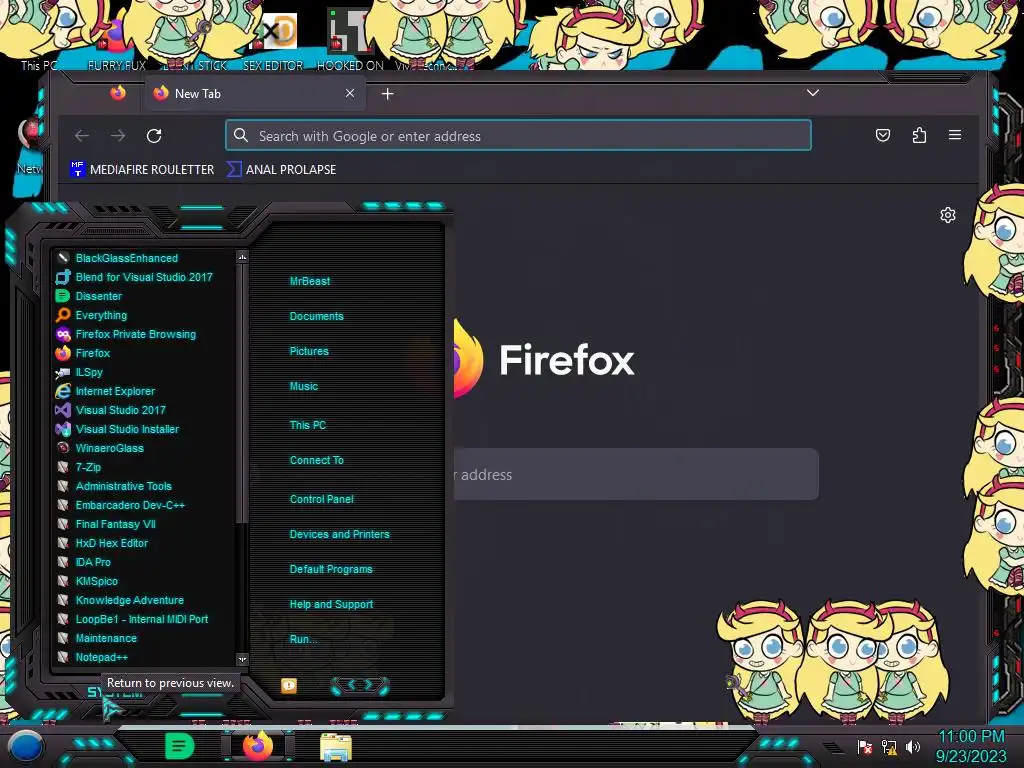Expand the Administrative Tools folder

pos(114,486)
